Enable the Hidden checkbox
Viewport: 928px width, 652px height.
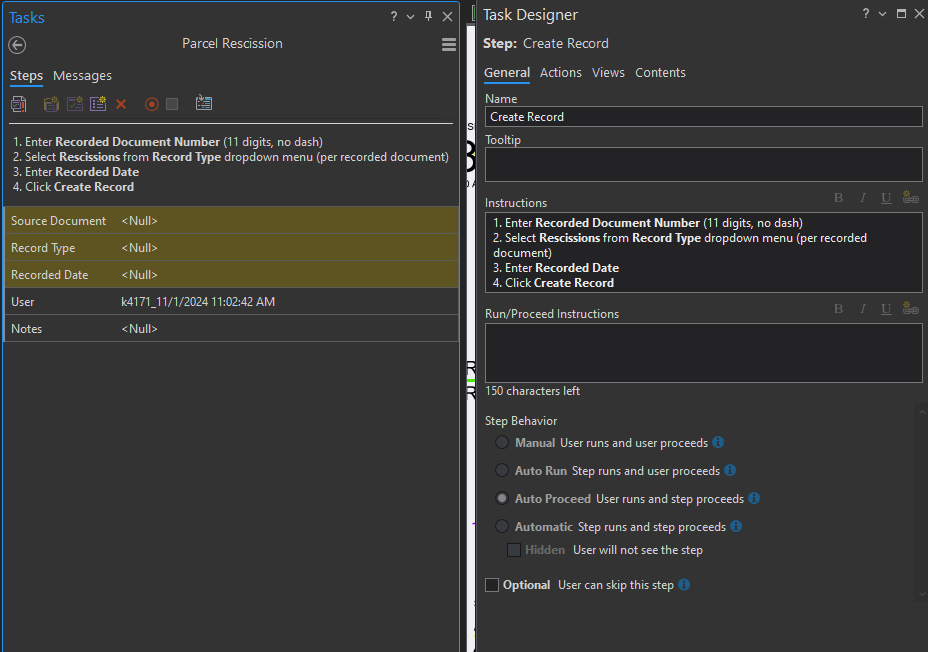click(513, 549)
